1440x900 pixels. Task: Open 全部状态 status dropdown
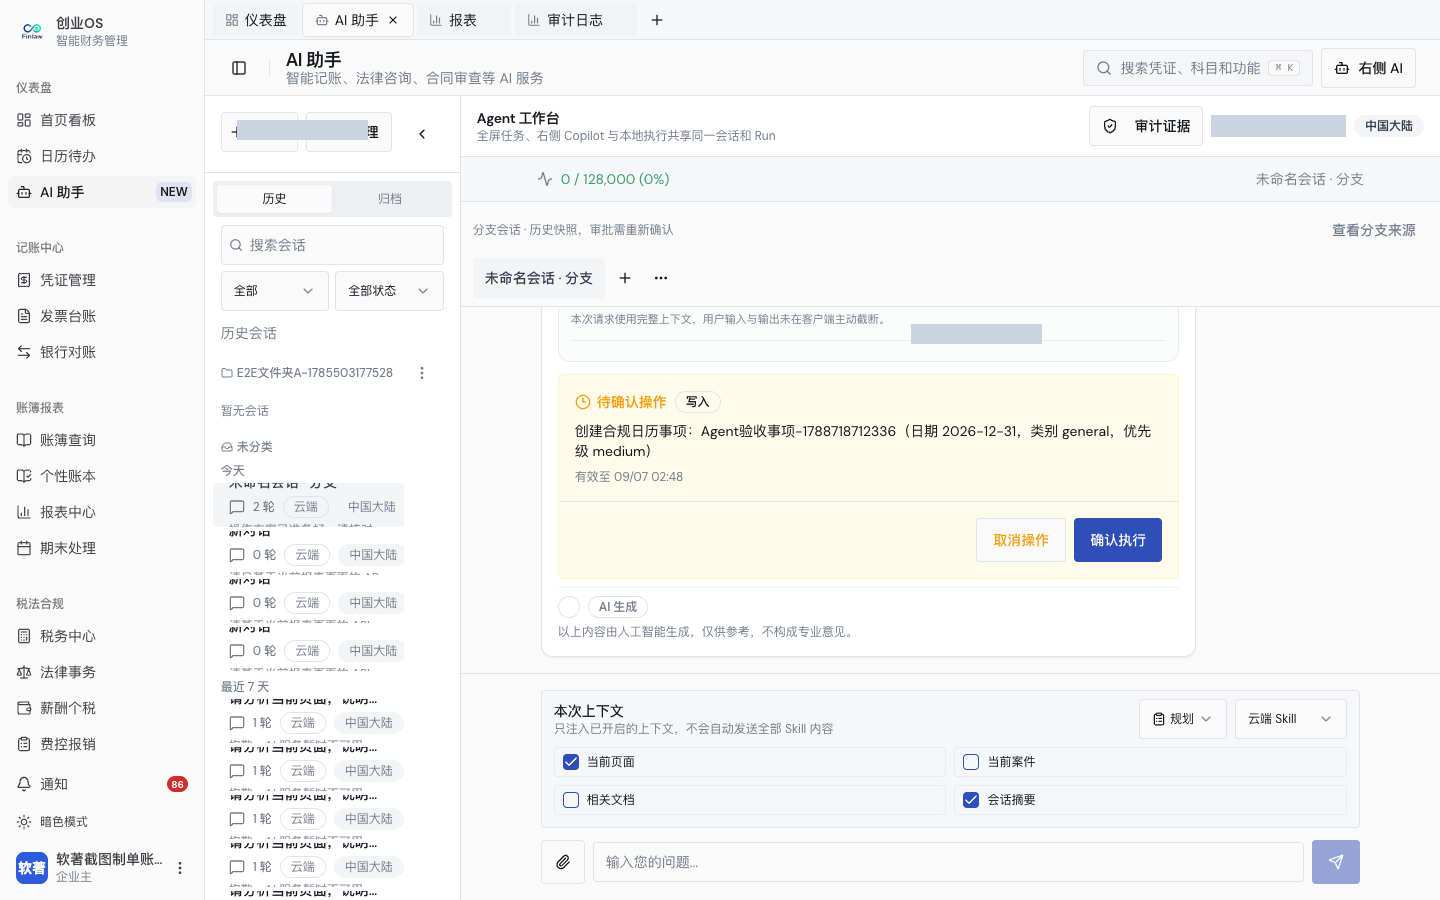tap(389, 291)
